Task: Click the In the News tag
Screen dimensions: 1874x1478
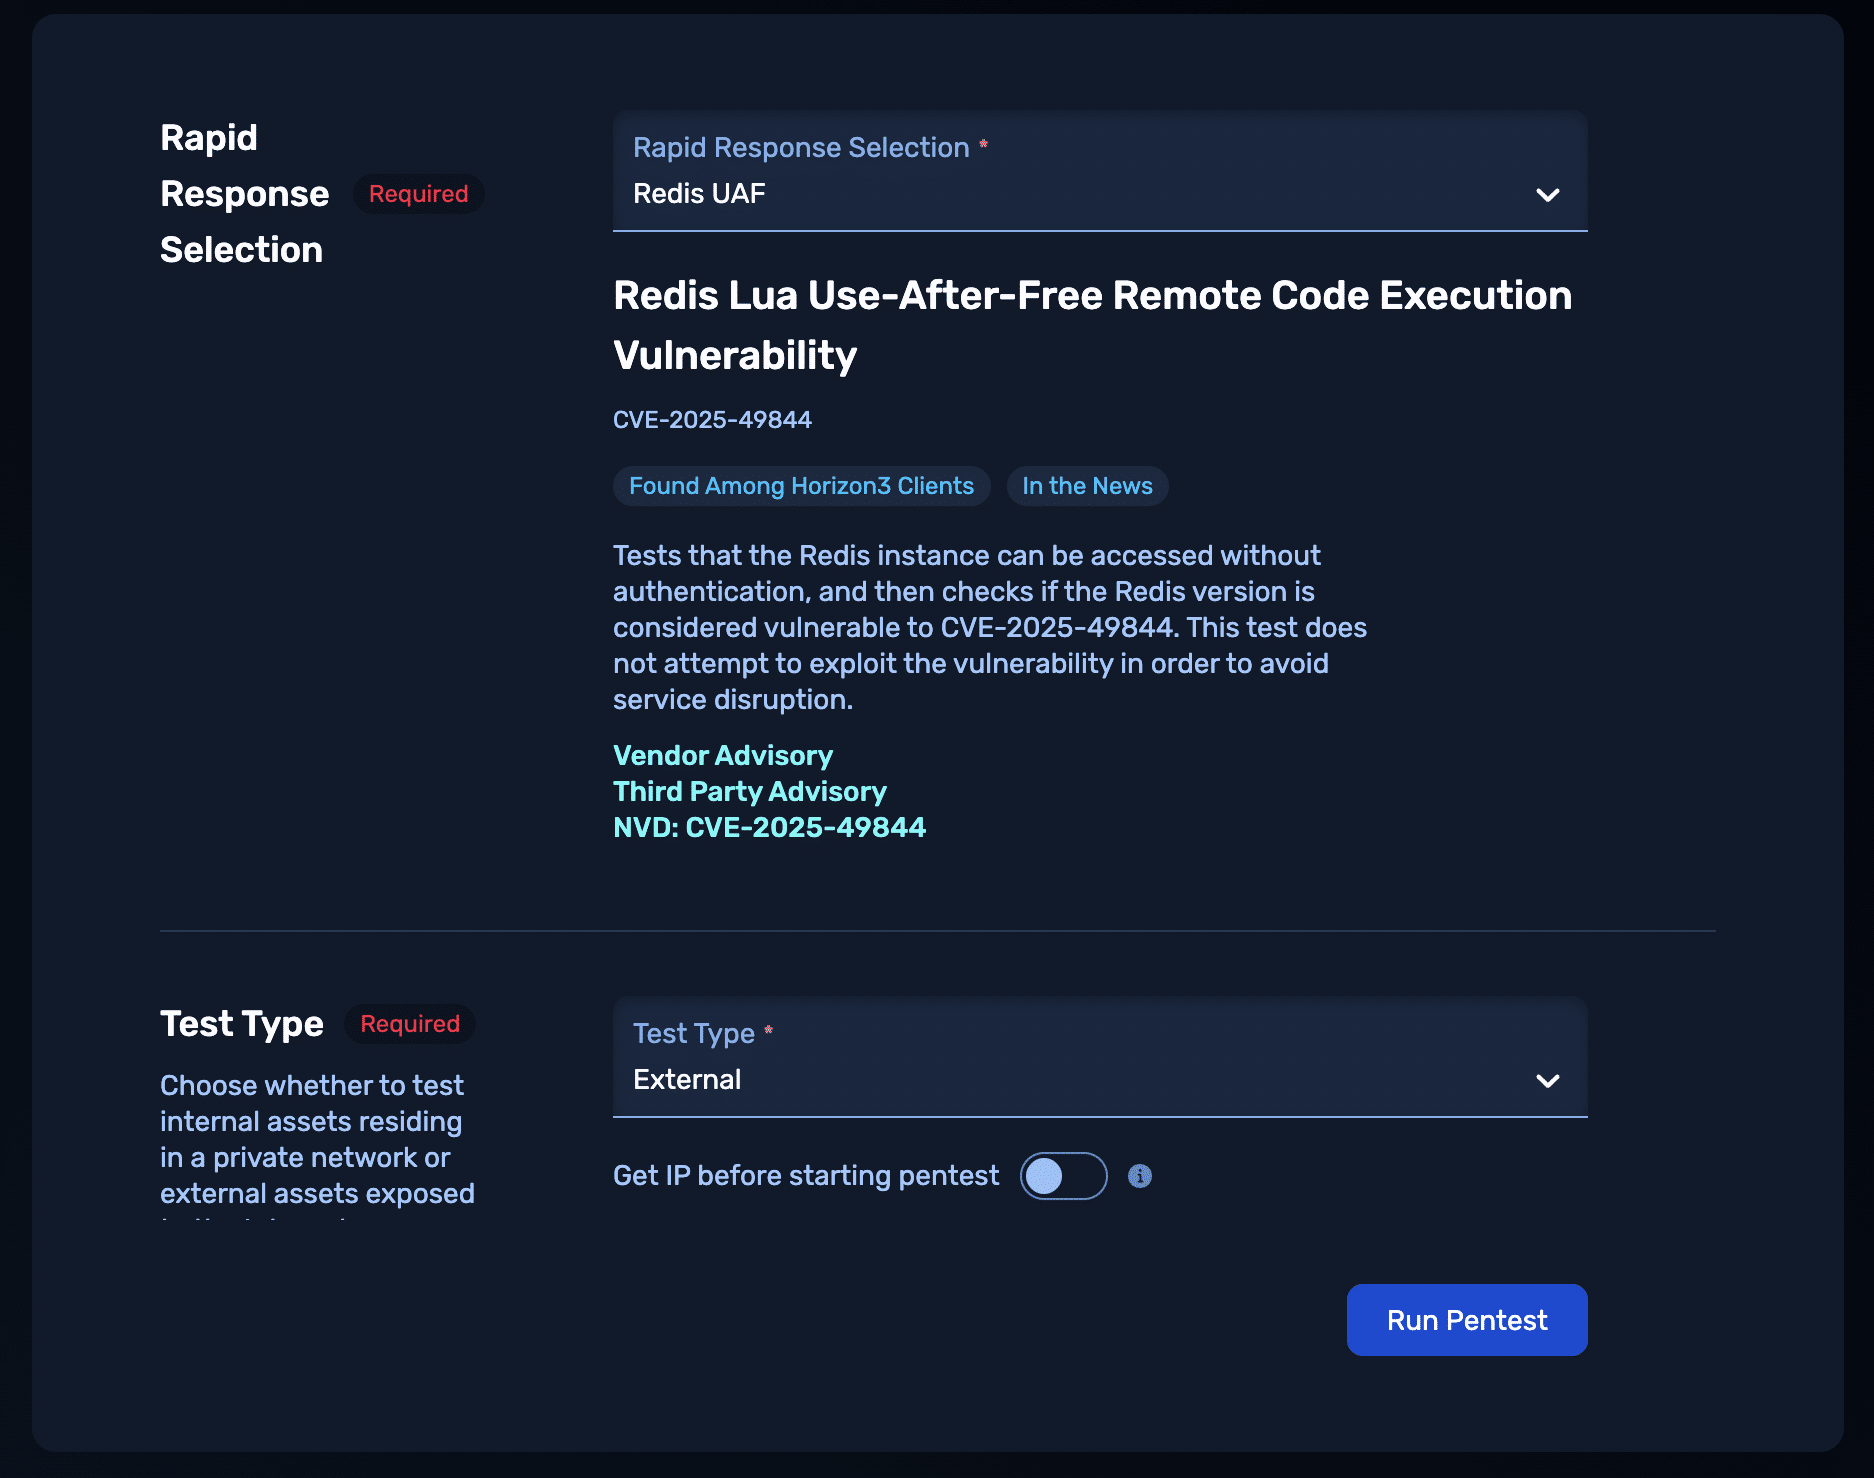Action: click(x=1087, y=486)
